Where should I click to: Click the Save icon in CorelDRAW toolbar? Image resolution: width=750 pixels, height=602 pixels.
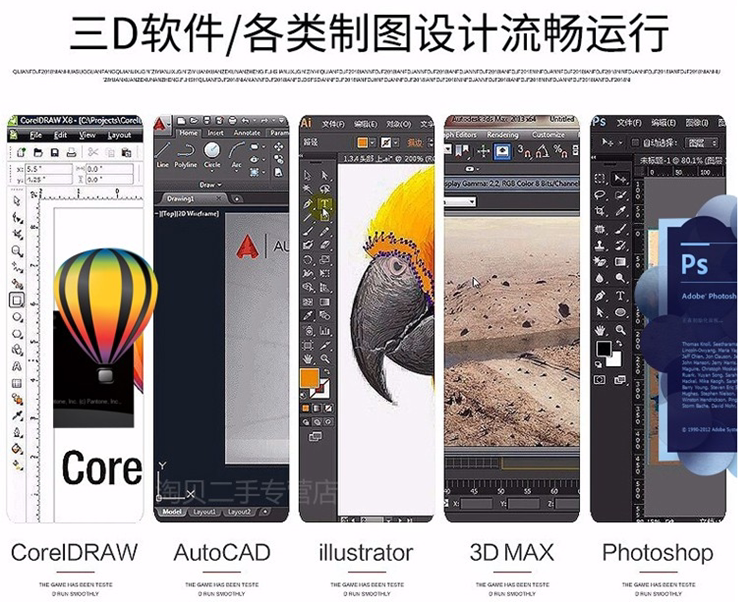click(55, 153)
